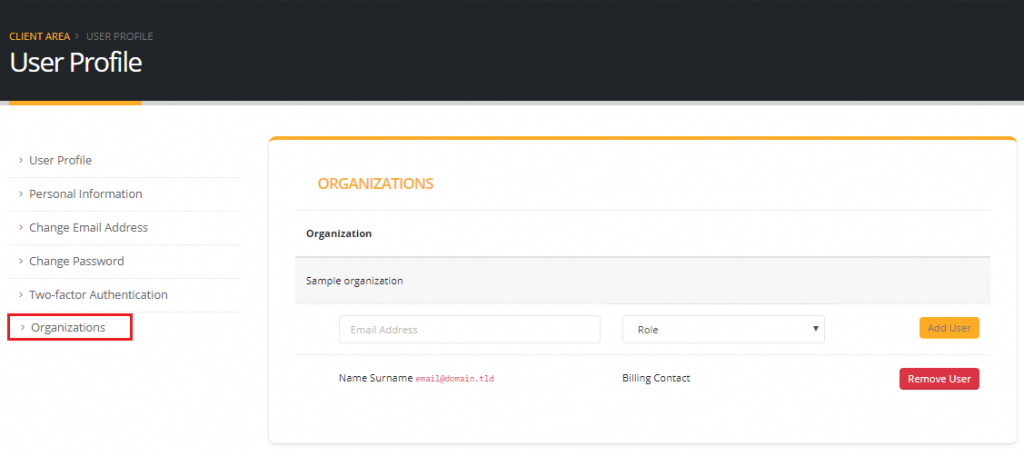
Task: Click the red Remove User button
Action: click(939, 379)
